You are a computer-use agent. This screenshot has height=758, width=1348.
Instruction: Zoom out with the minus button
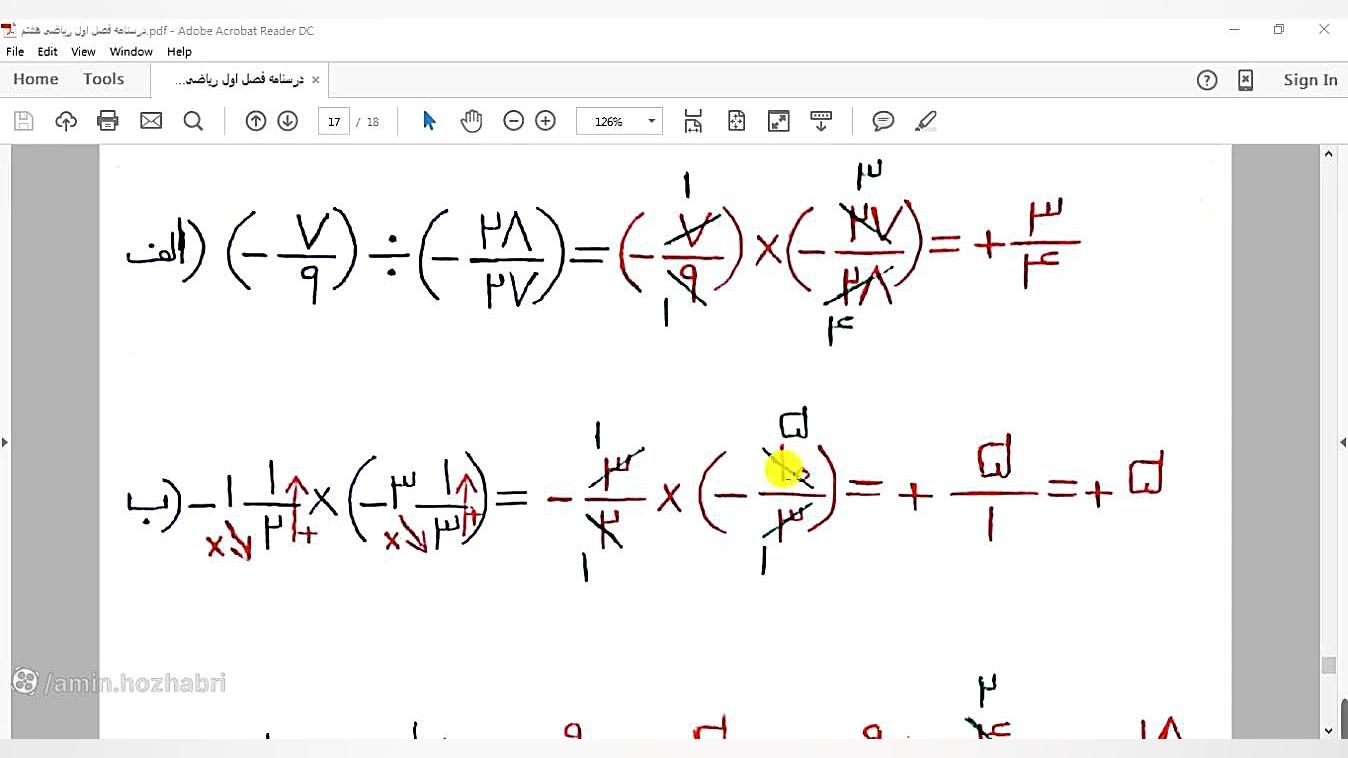click(514, 121)
